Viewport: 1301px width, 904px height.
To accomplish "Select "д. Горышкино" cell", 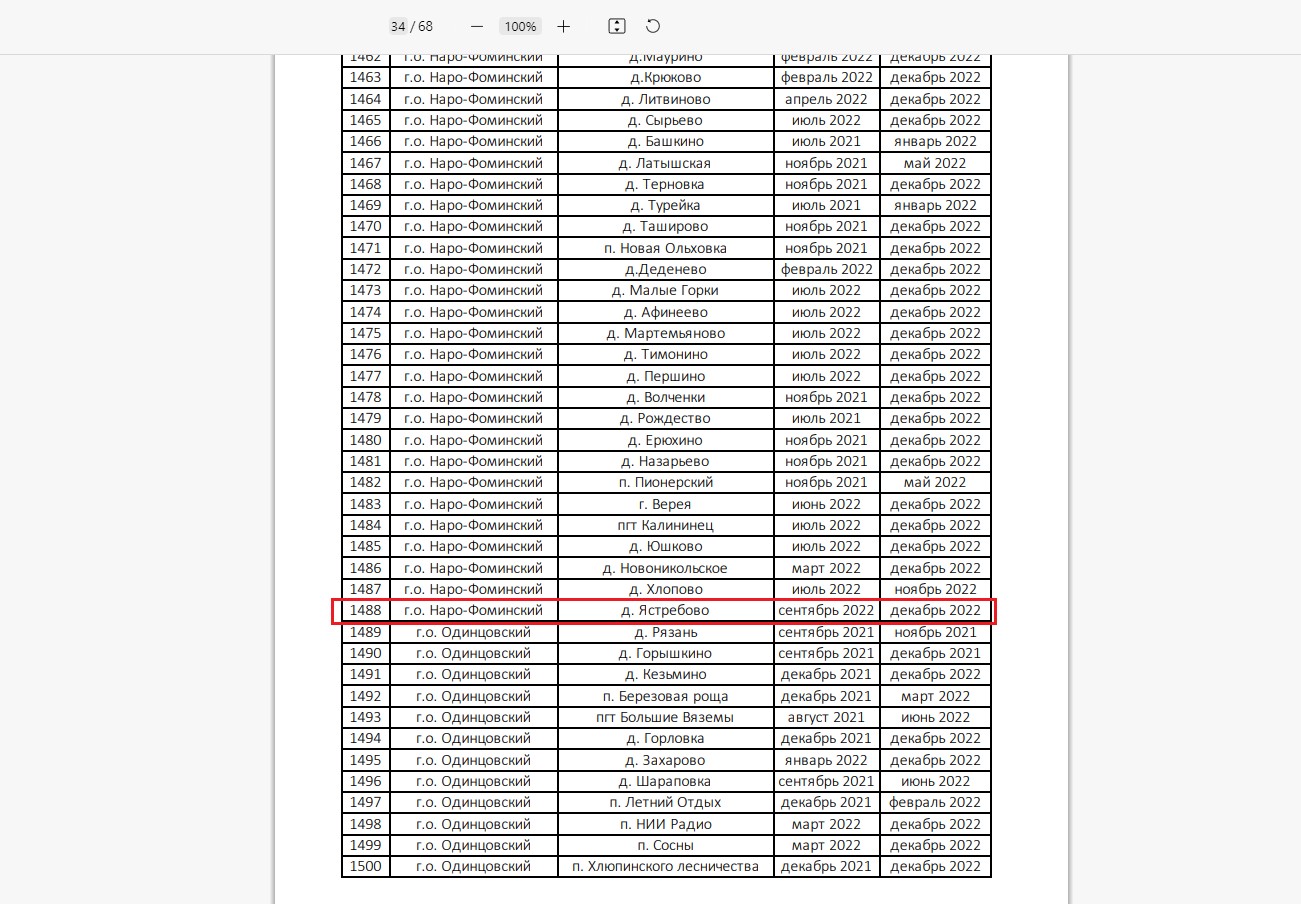I will [x=665, y=653].
